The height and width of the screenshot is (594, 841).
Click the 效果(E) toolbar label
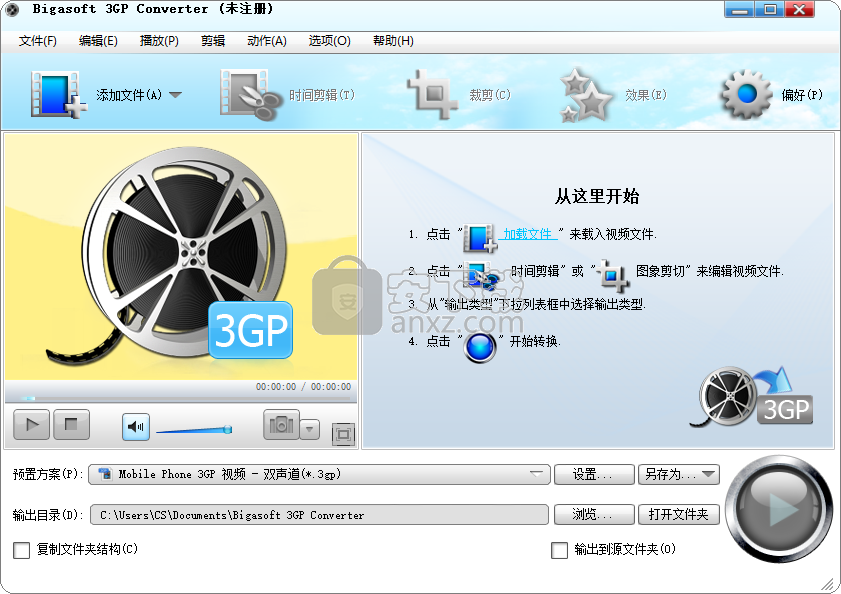click(646, 95)
